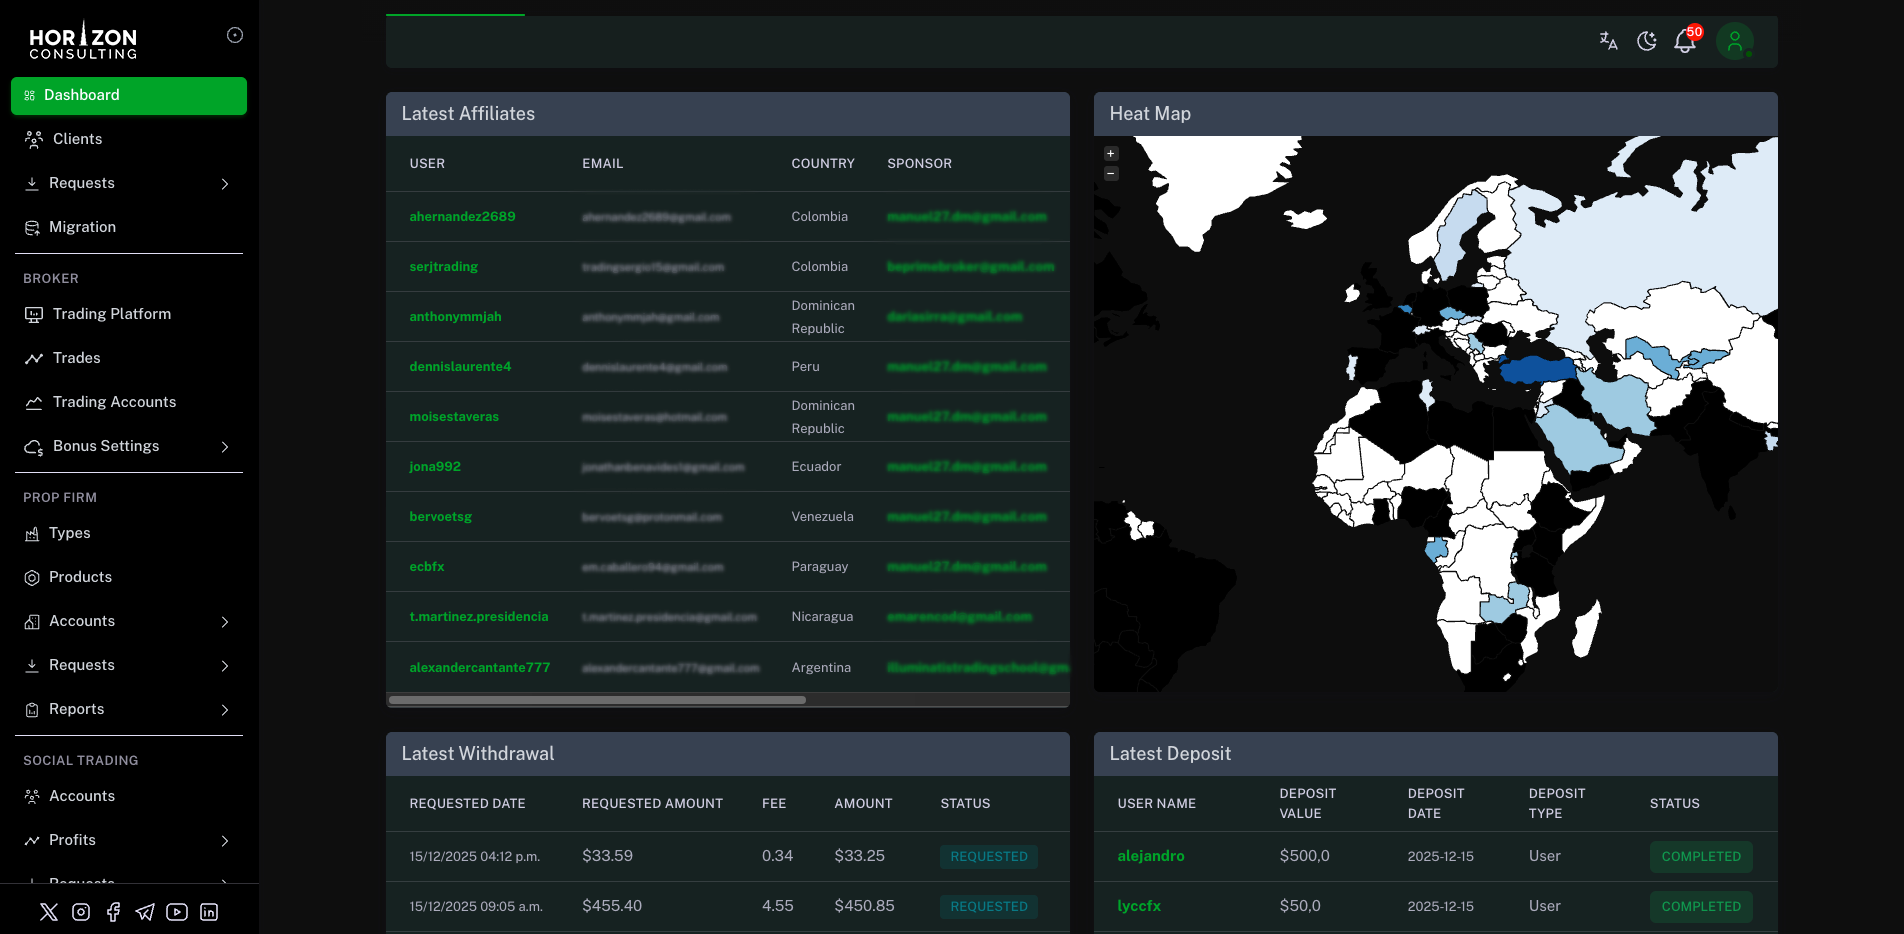The image size is (1904, 934).
Task: Click the REQUESTED status badge for $33.59 withdrawal
Action: (988, 856)
